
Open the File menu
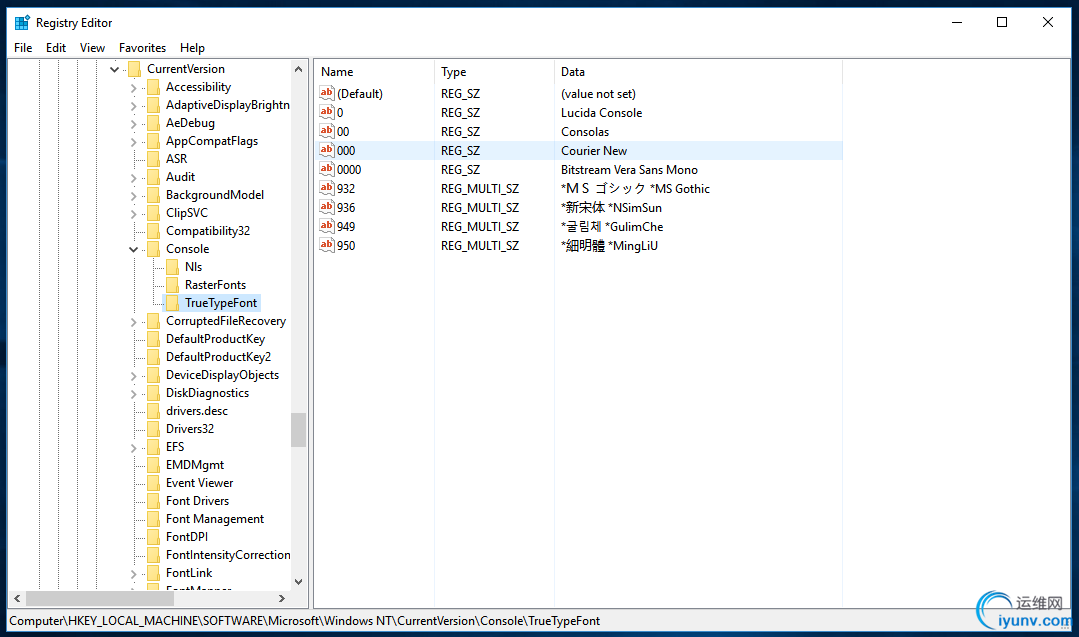click(23, 47)
